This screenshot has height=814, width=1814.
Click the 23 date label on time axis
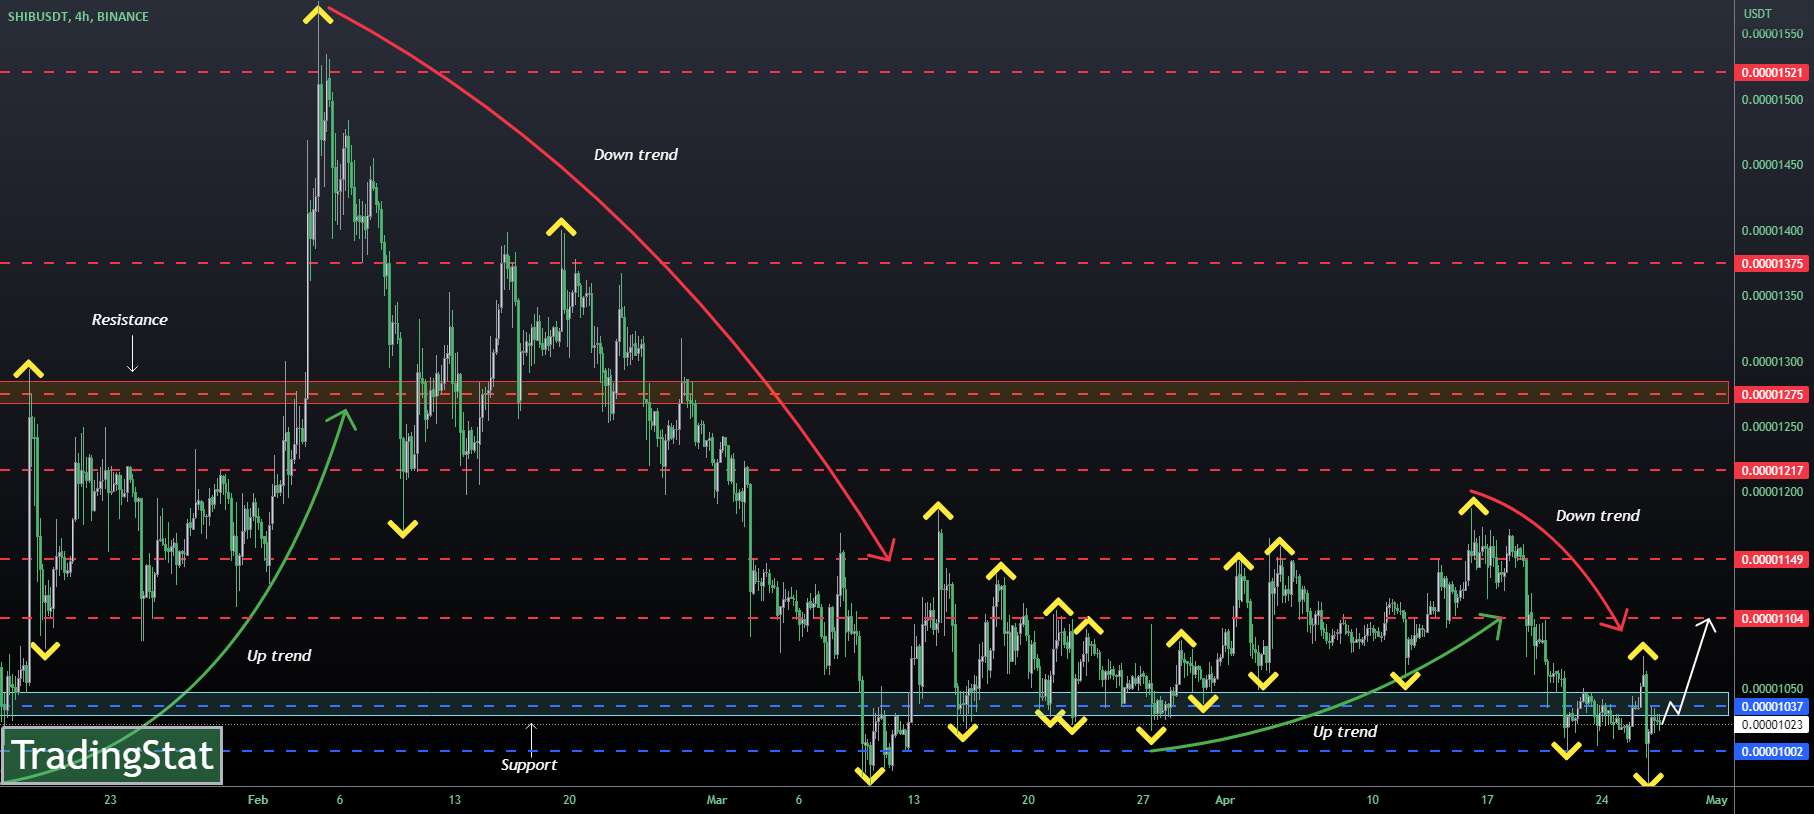[110, 800]
